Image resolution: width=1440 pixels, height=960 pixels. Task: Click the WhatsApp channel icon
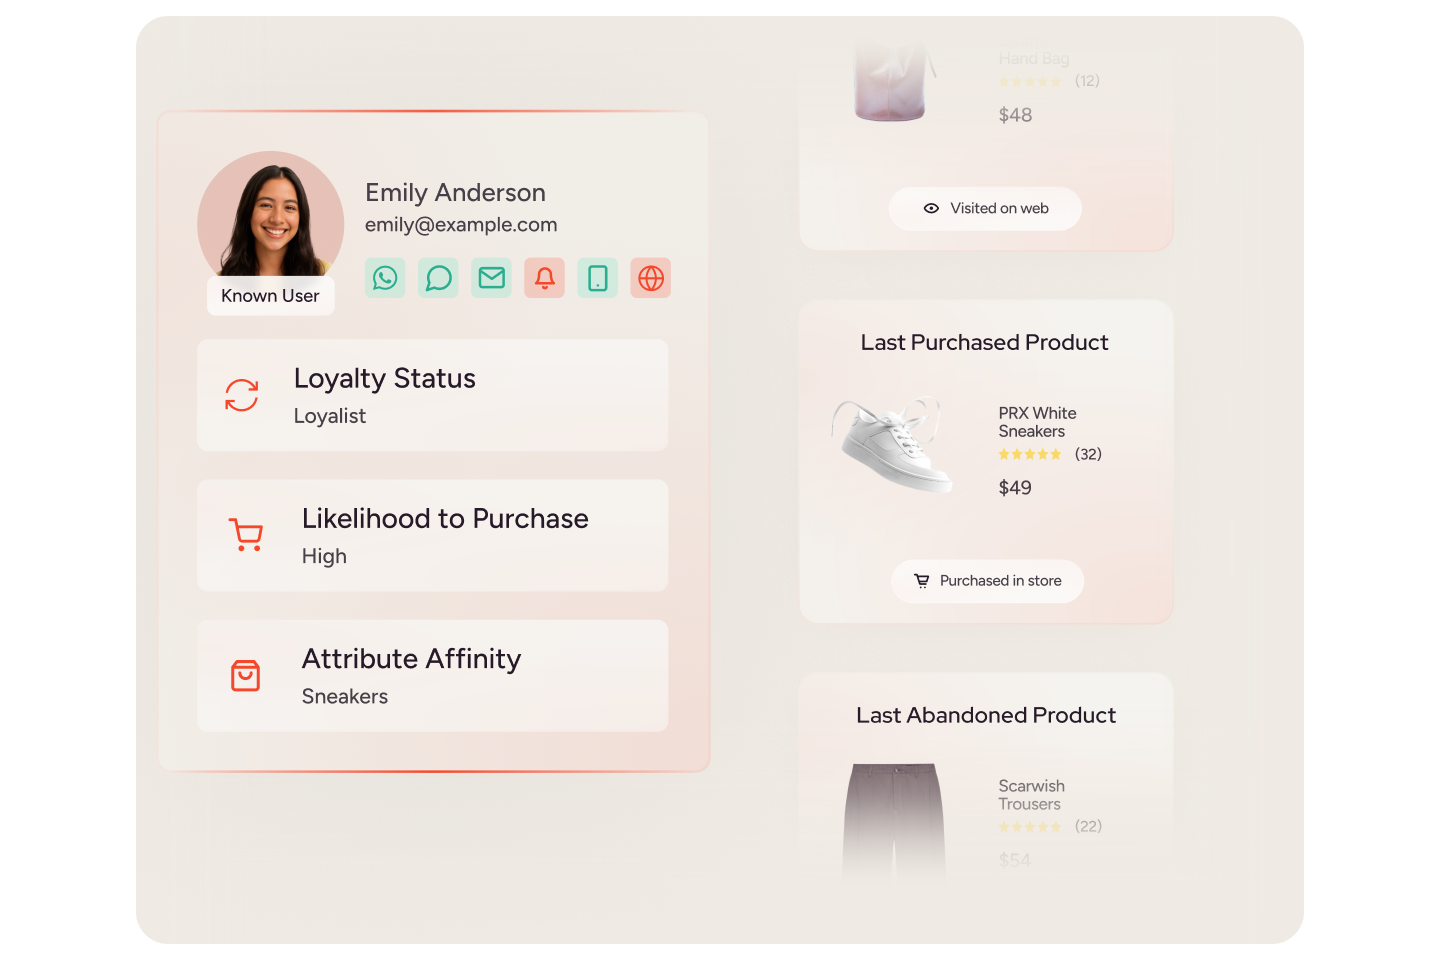tap(385, 278)
